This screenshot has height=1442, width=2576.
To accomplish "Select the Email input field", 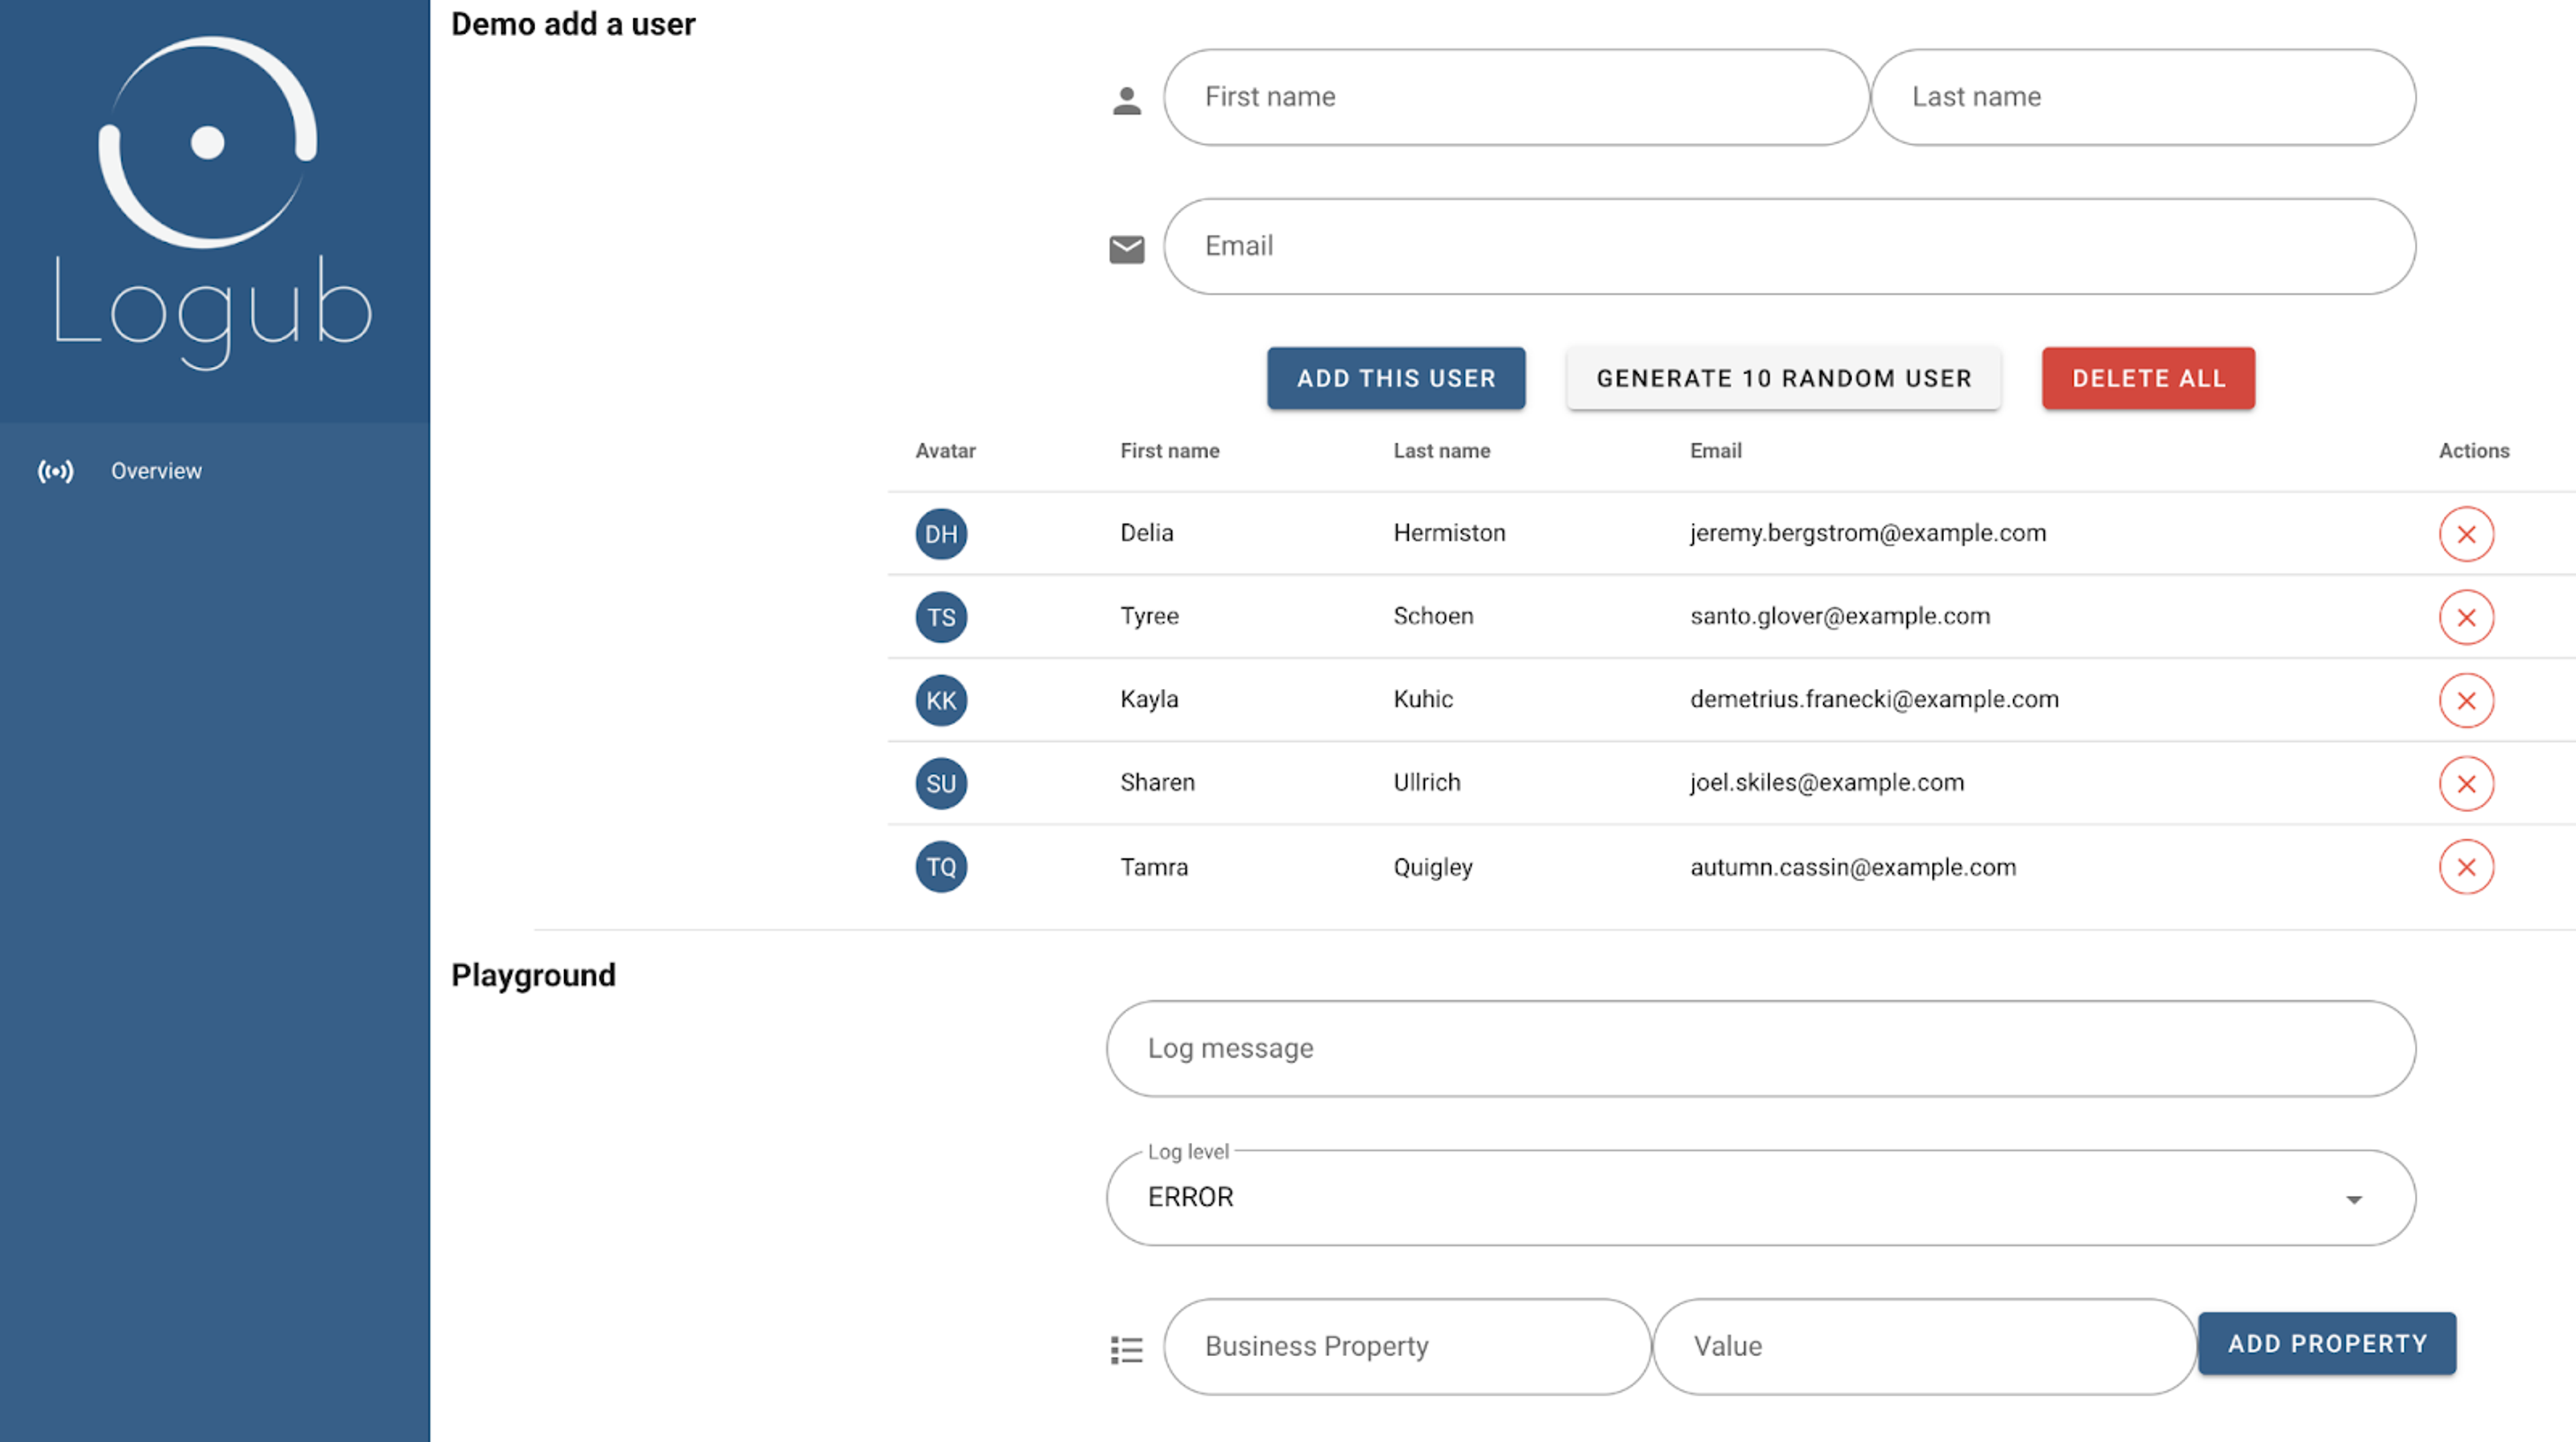I will 1788,246.
